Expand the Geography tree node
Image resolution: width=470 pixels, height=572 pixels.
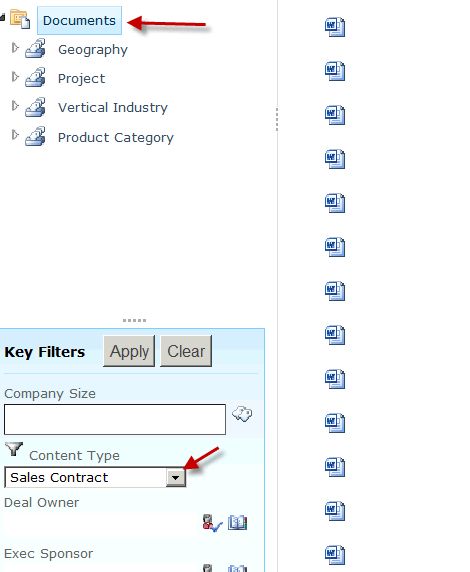(15, 48)
